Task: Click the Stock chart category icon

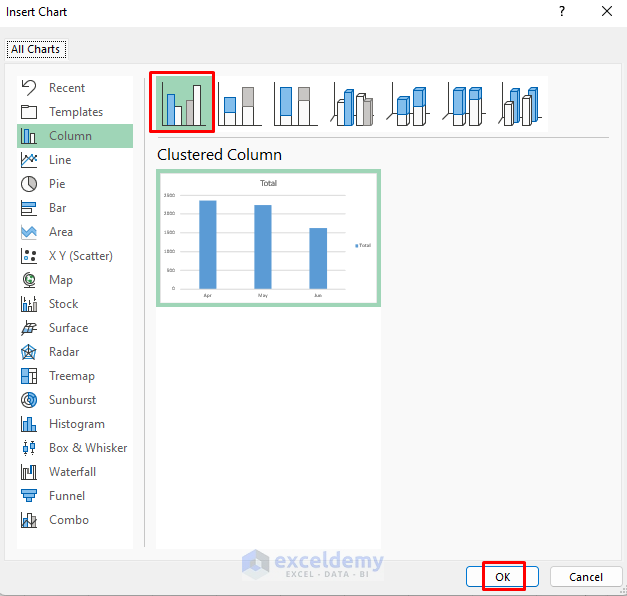Action: coord(29,304)
